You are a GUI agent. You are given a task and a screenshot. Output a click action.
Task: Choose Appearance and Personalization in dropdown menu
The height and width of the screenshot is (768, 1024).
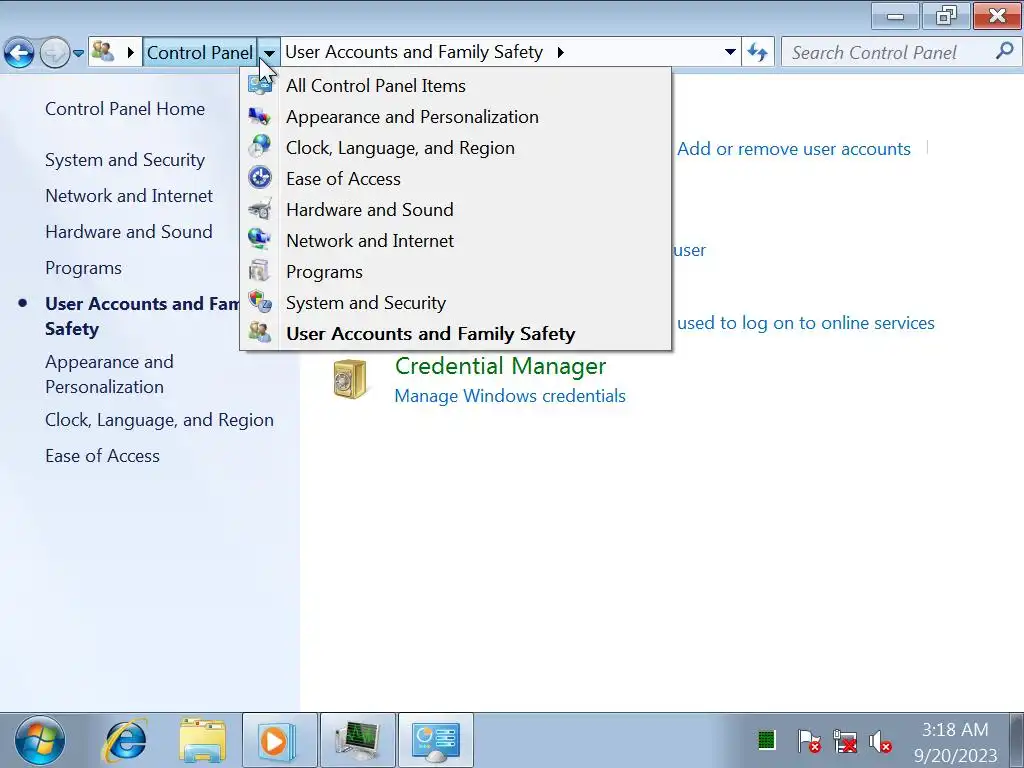tap(456, 117)
